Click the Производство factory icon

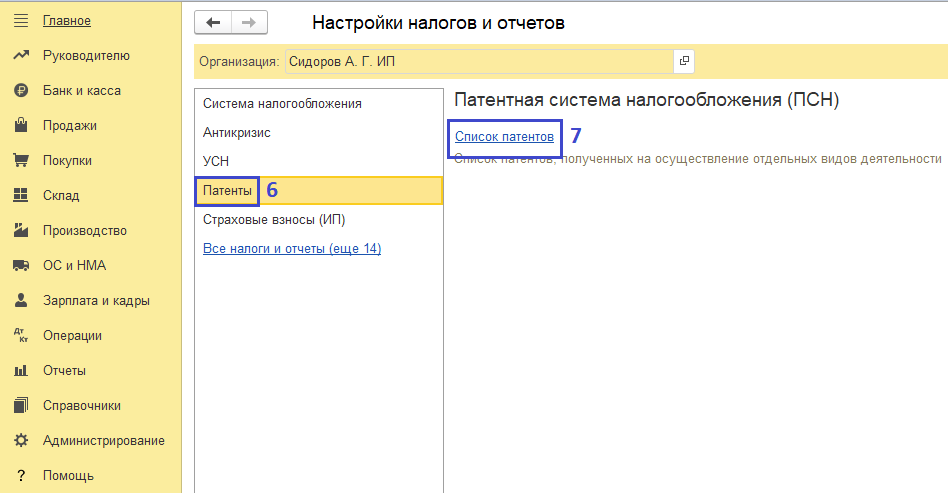coord(20,231)
